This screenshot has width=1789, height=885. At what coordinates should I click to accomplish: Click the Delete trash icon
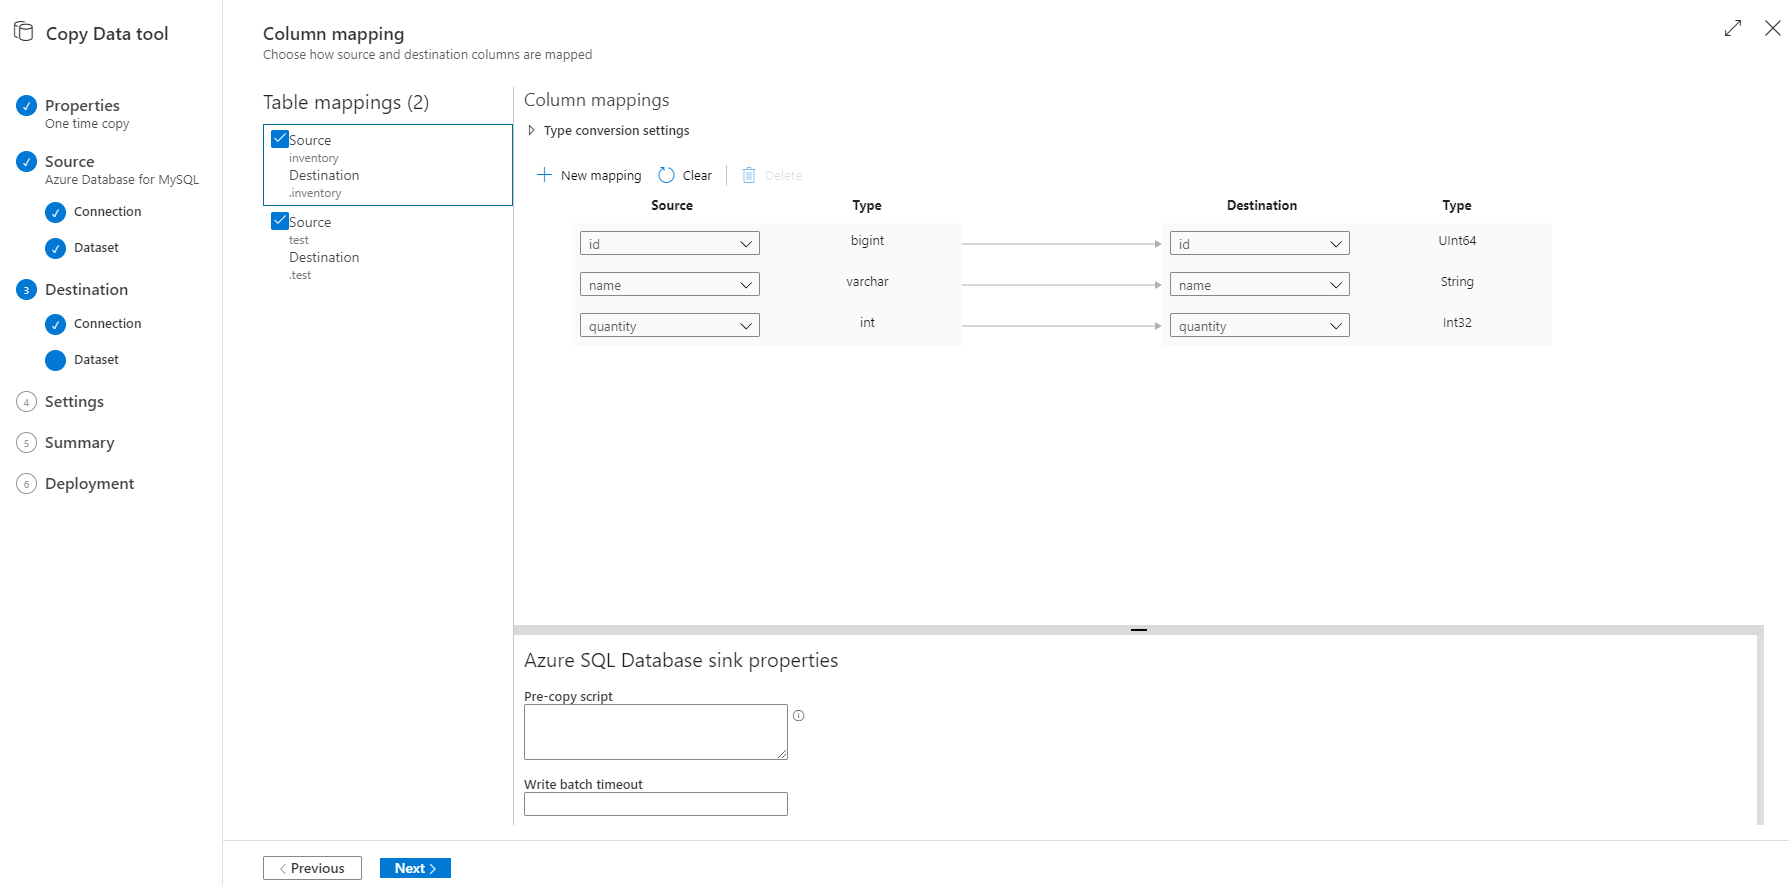point(749,175)
